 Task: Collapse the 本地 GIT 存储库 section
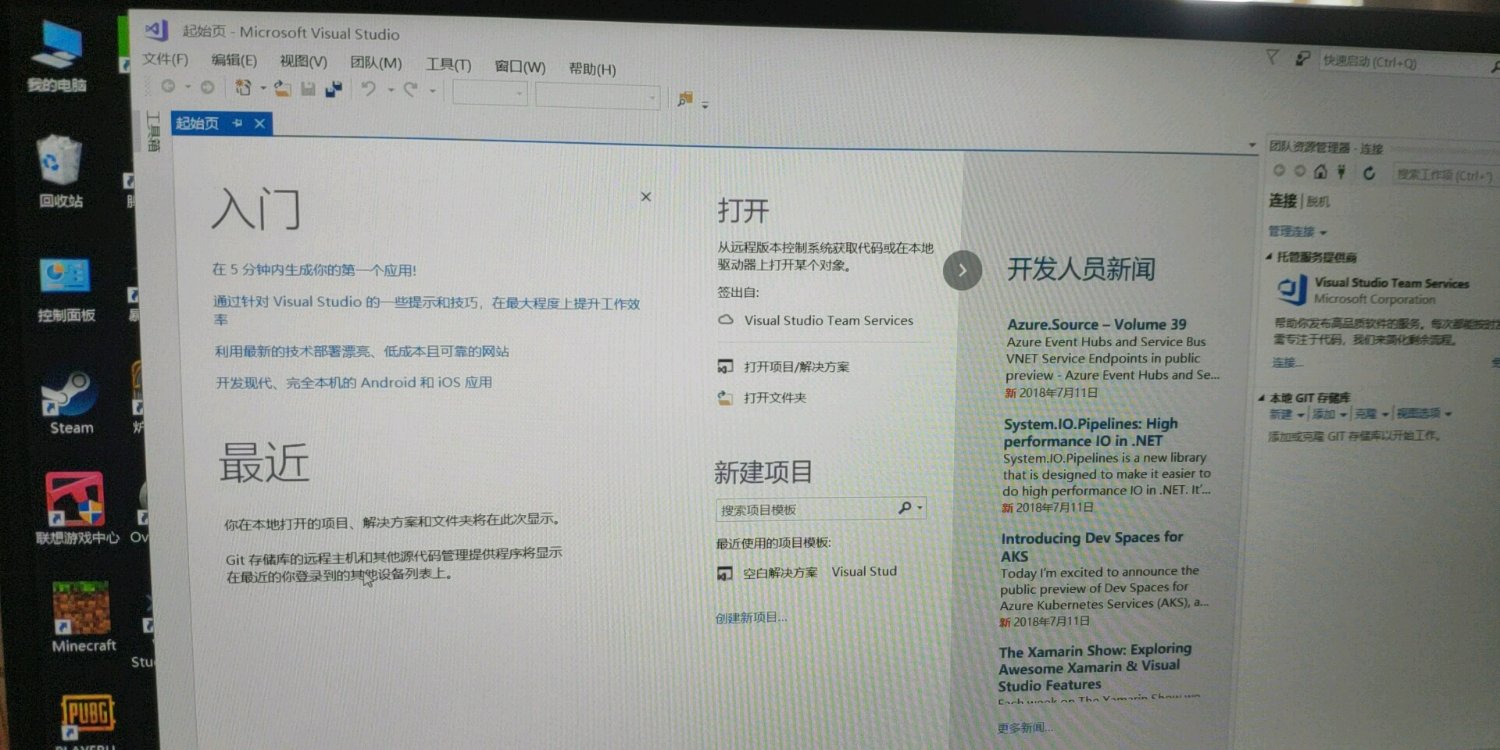point(1262,398)
